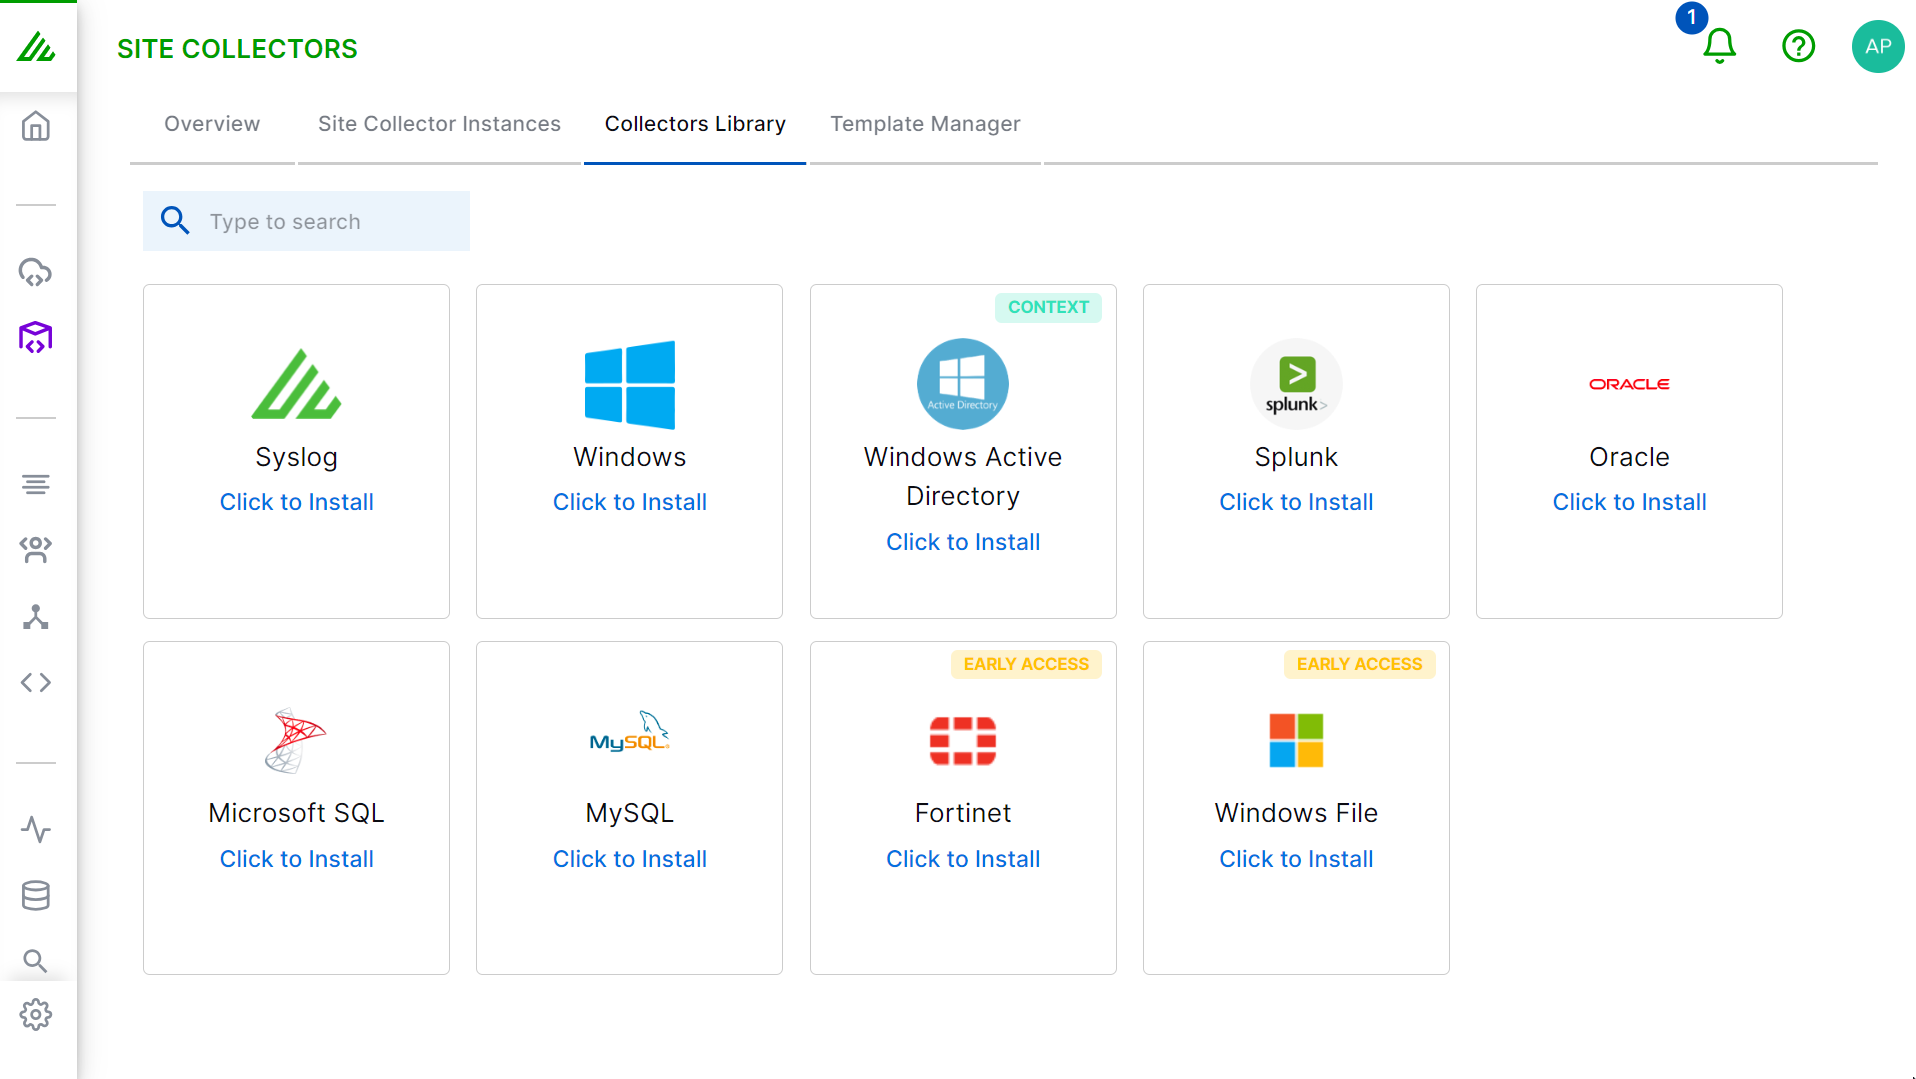This screenshot has height=1079, width=1916.
Task: Click the Microsoft SQL card title
Action: pos(296,813)
